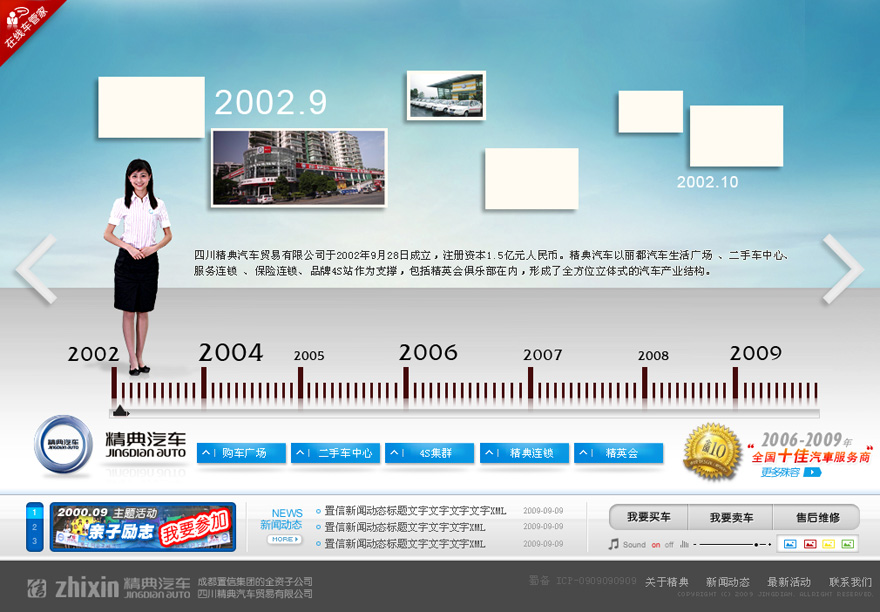880x612 pixels.
Task: Open the small dealership parking lot photo
Action: [446, 95]
